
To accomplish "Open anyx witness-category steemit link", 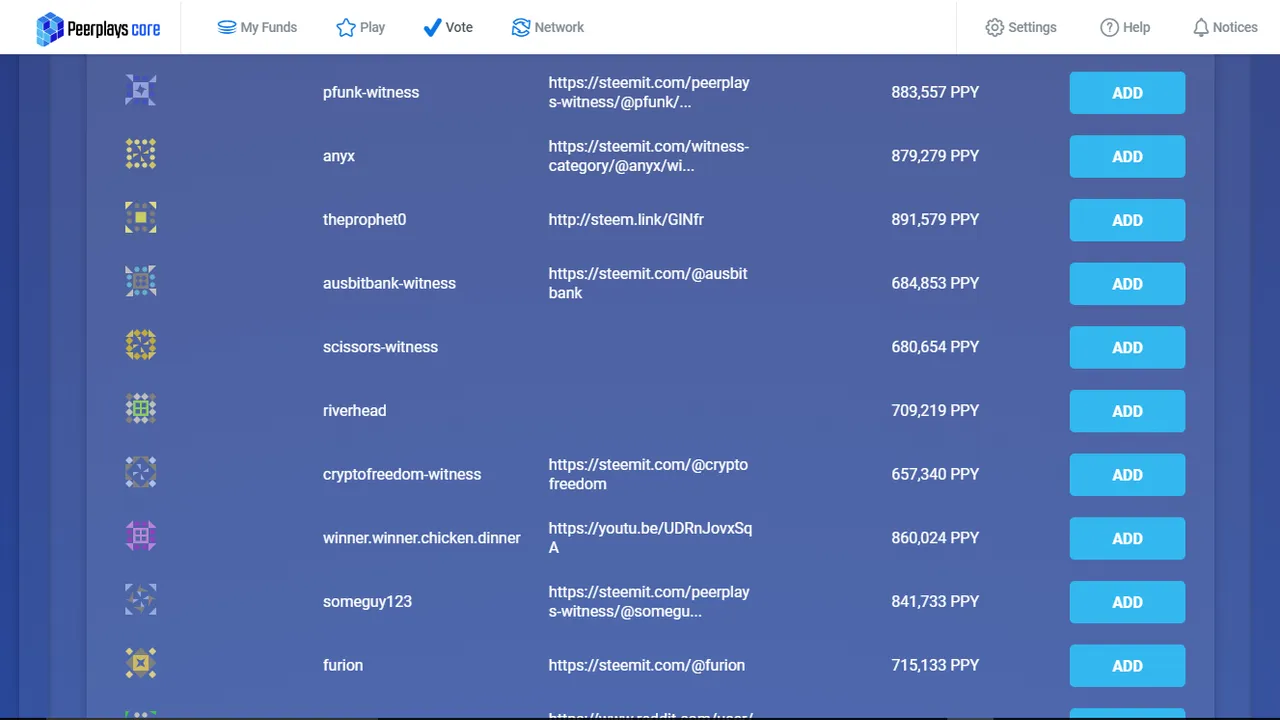I will click(649, 156).
